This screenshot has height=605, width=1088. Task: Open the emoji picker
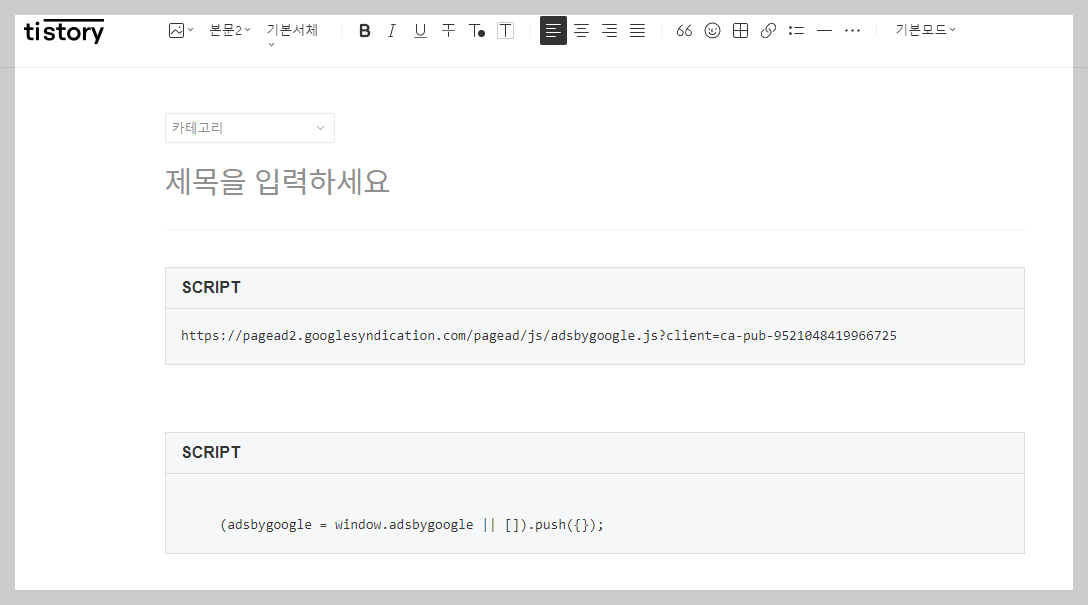pyautogui.click(x=712, y=30)
